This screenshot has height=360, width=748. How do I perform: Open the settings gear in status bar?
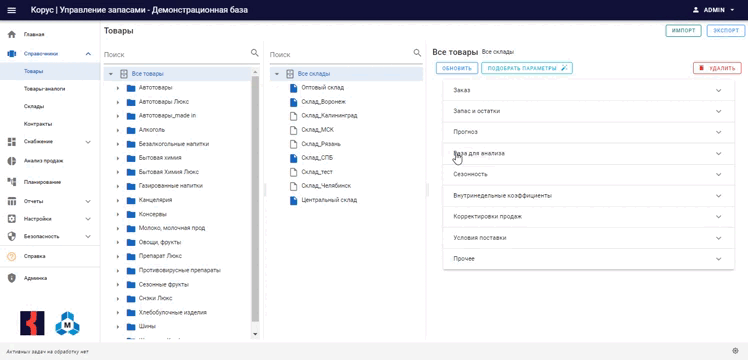pos(735,351)
